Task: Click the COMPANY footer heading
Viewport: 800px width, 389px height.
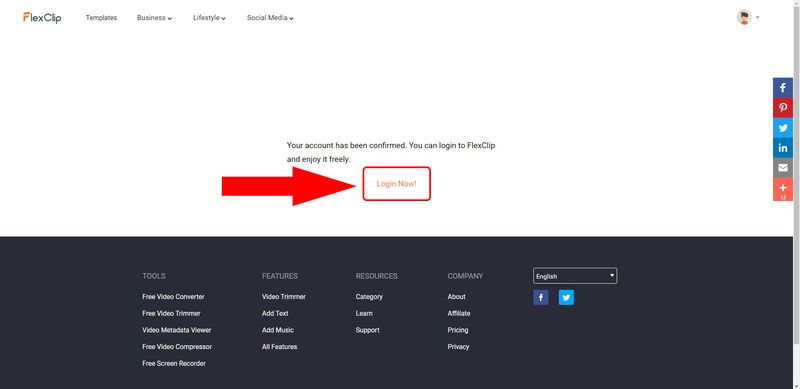Action: pos(465,276)
